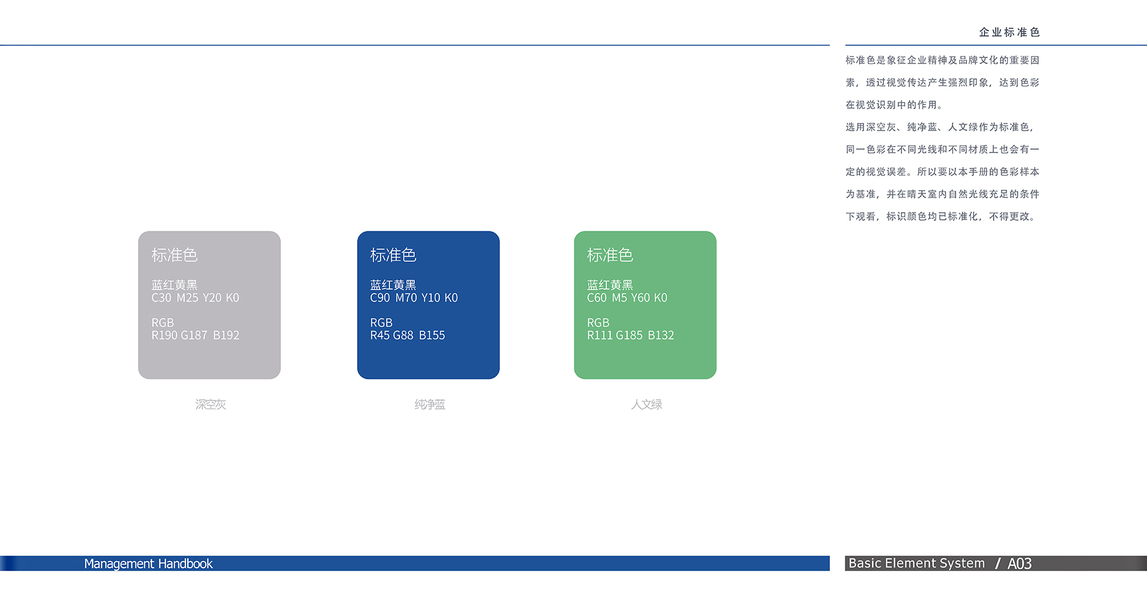Click the paragraph line starting 标准色是象征
Viewport: 1147px width, 600px height.
942,60
